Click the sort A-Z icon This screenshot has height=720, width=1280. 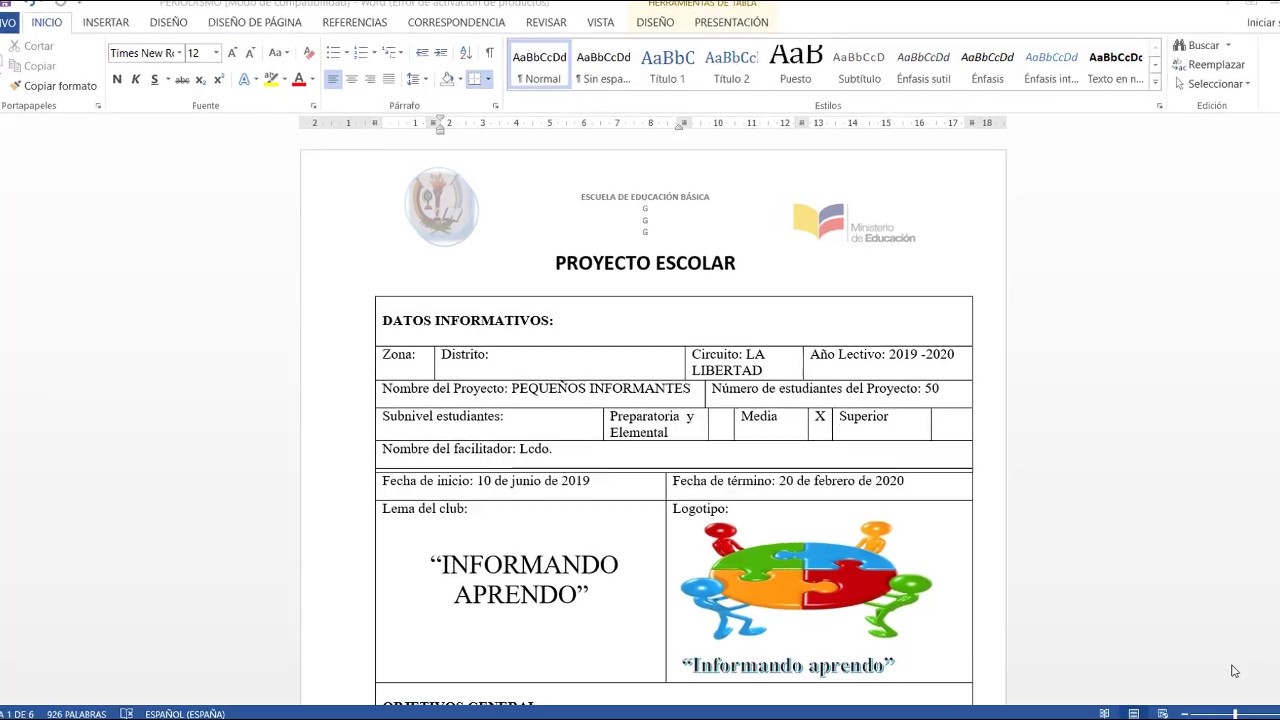coord(466,53)
